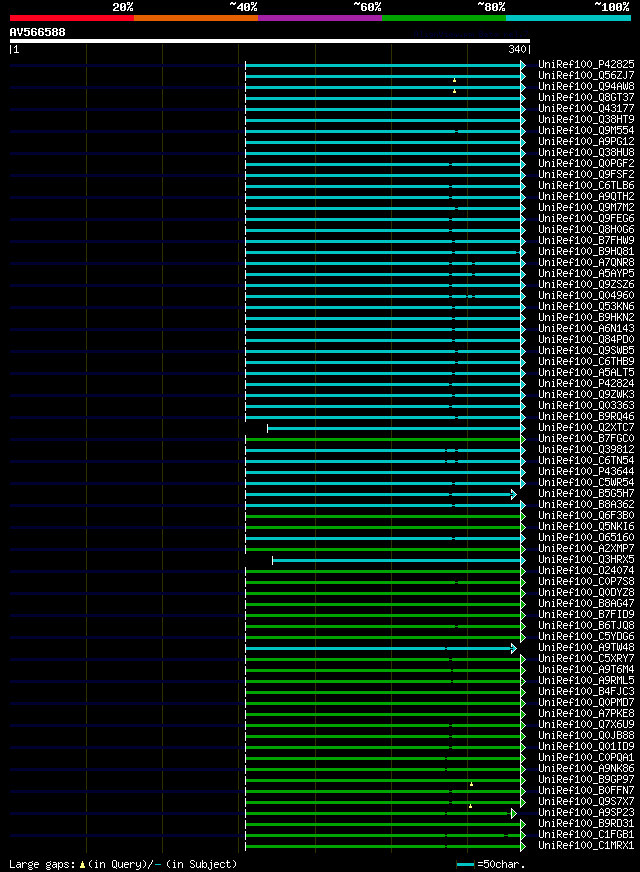640x872 pixels.
Task: Select the UniRef100_Q04960 label
Action: click(x=586, y=295)
